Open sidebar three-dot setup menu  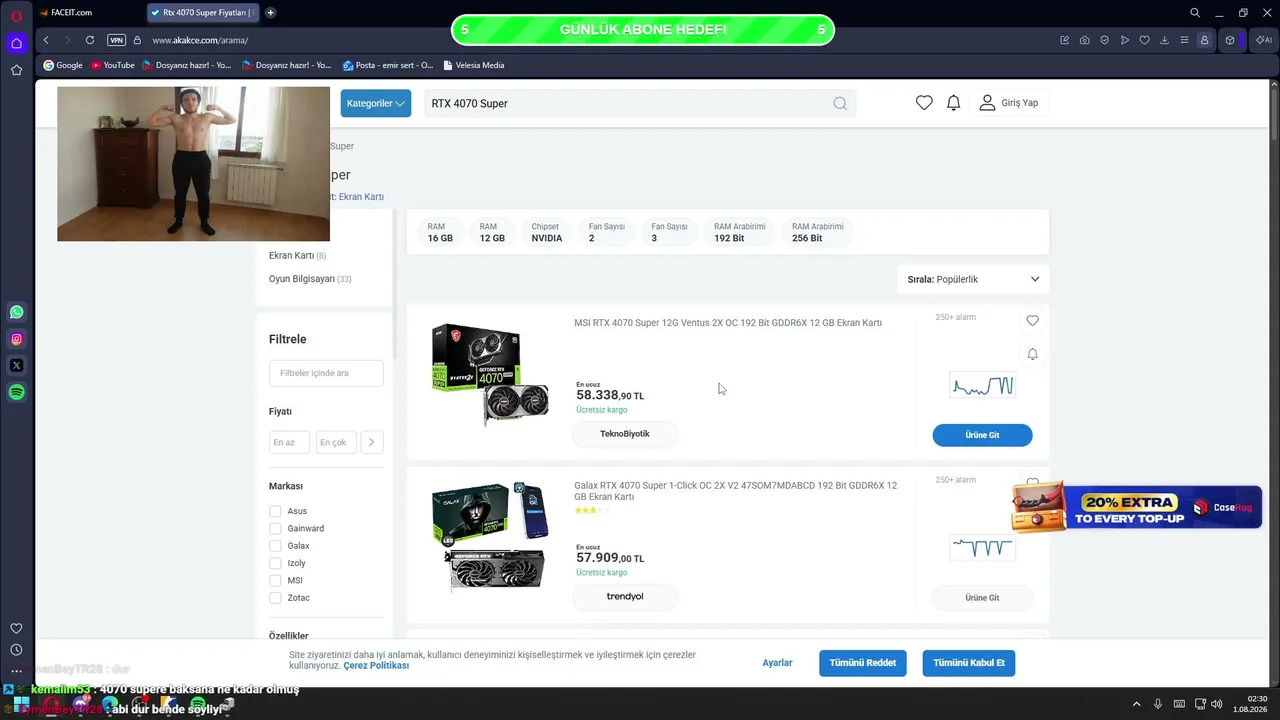click(x=16, y=671)
